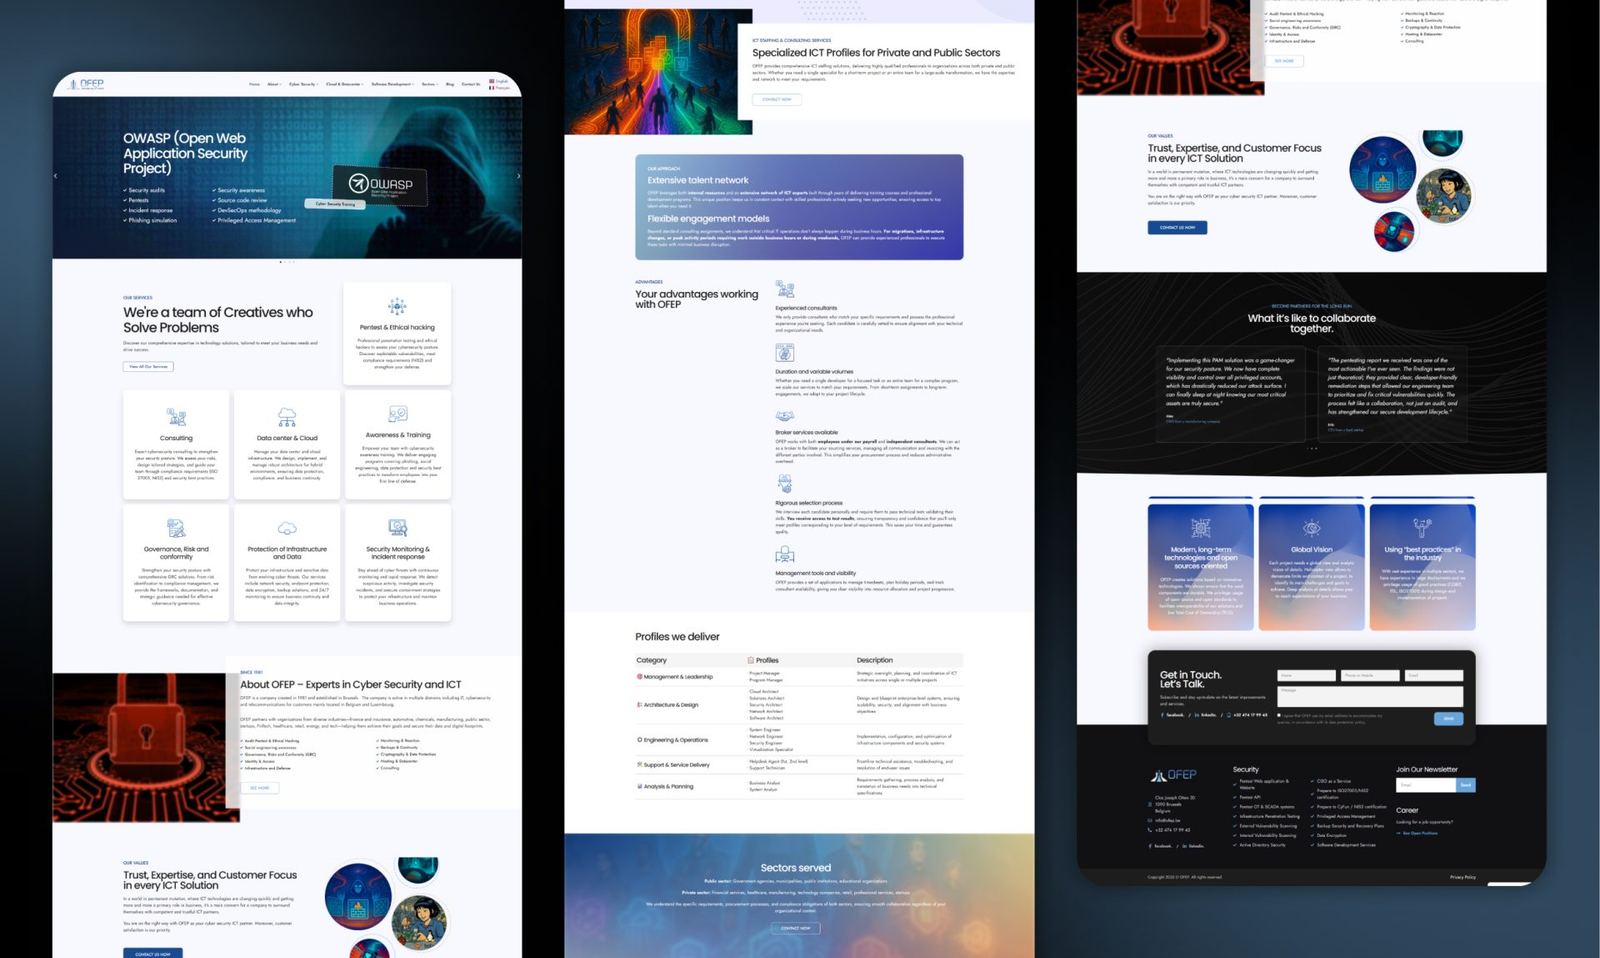Click the Data center & Cloud icon

click(x=287, y=416)
